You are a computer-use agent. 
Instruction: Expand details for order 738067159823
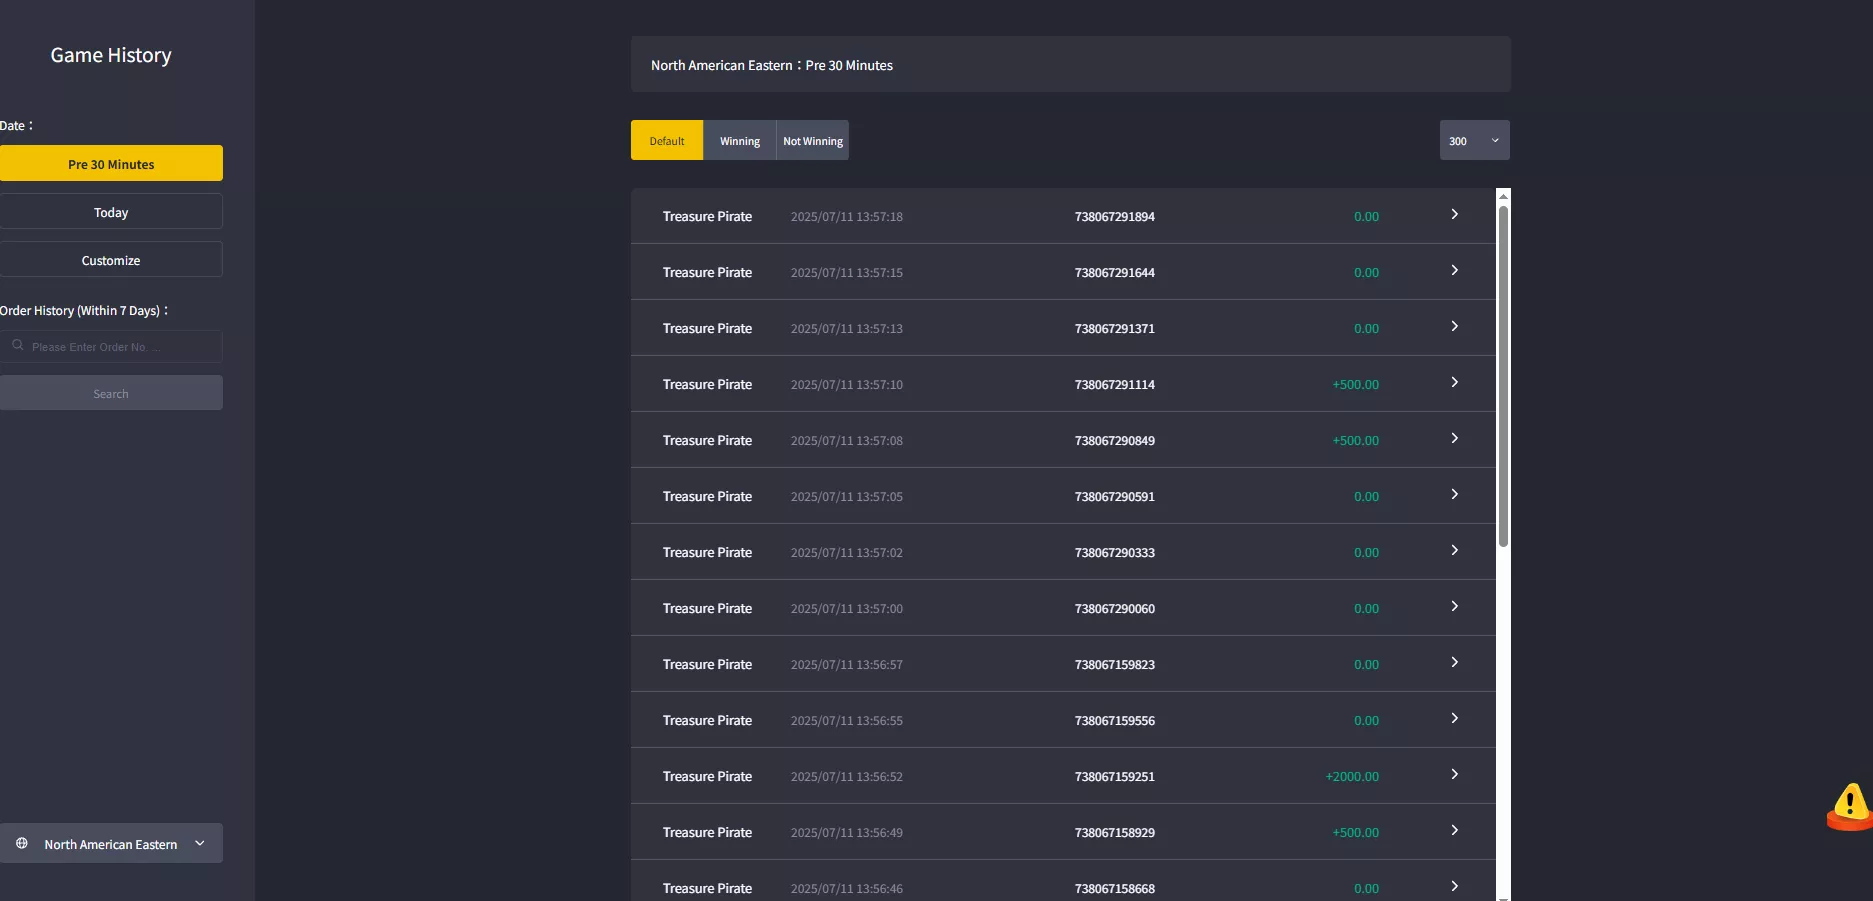click(1454, 663)
